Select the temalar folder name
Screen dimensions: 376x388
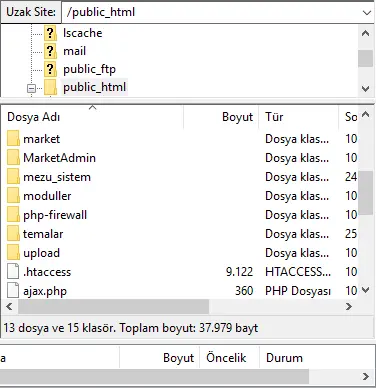pyautogui.click(x=43, y=234)
